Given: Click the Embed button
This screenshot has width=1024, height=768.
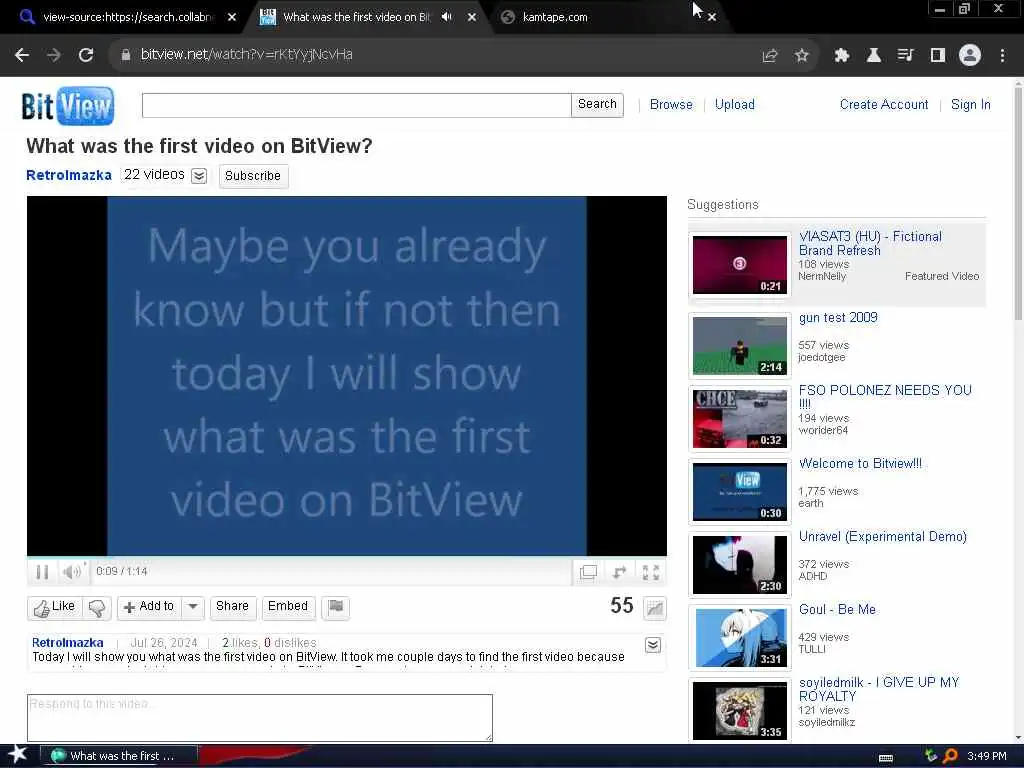Looking at the screenshot, I should (x=288, y=606).
